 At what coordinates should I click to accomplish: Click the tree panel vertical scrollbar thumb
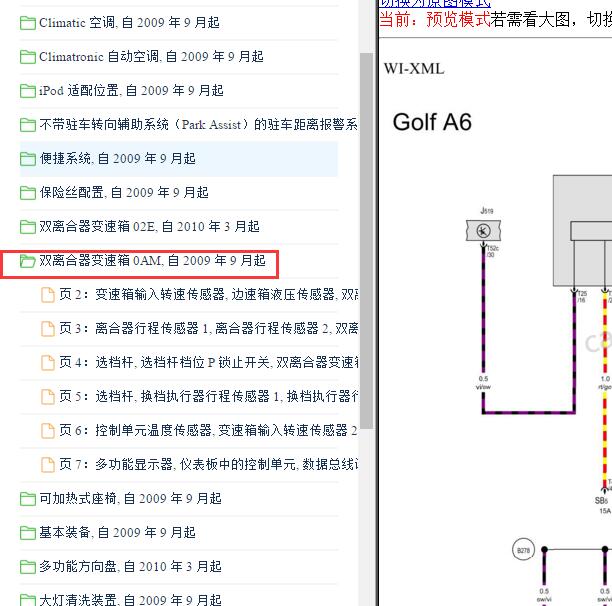tap(366, 241)
